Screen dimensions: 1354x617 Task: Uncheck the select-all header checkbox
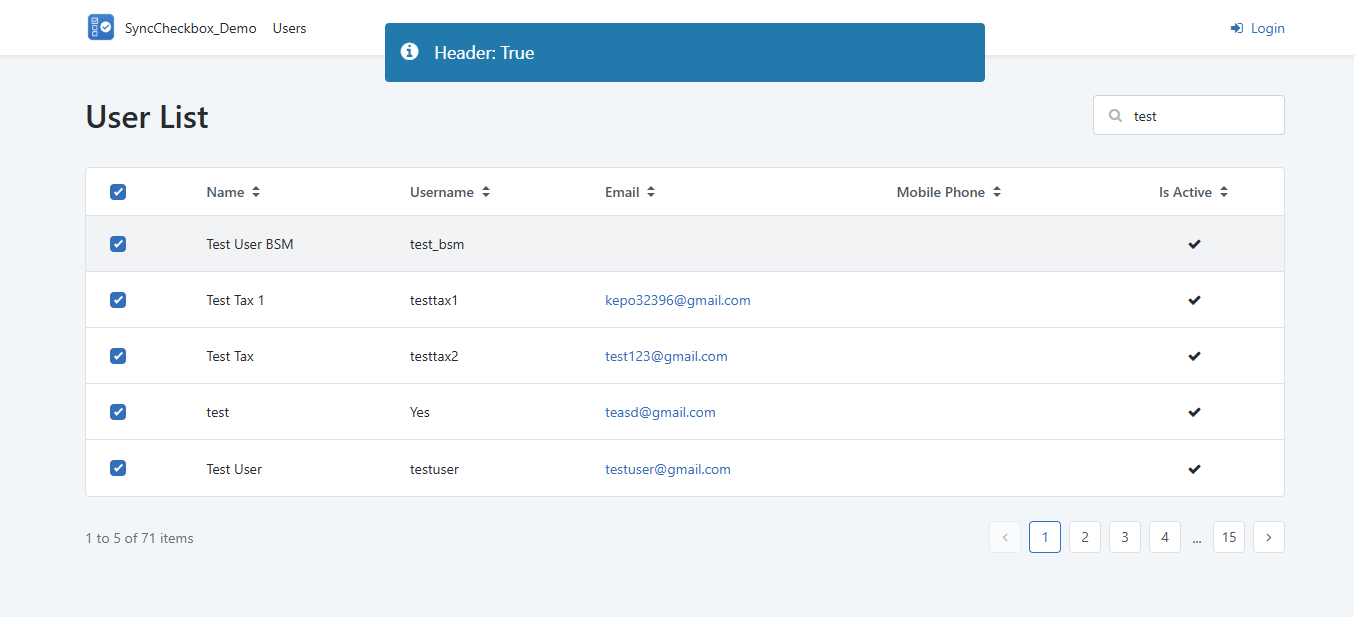118,192
